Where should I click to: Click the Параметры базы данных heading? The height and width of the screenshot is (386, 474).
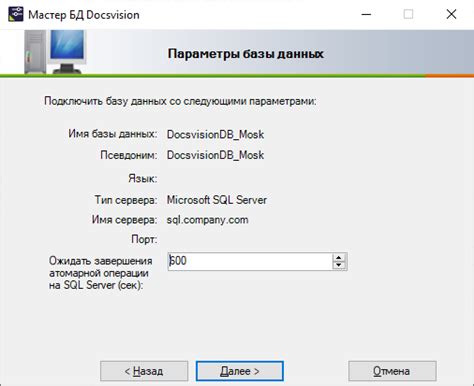[x=246, y=54]
